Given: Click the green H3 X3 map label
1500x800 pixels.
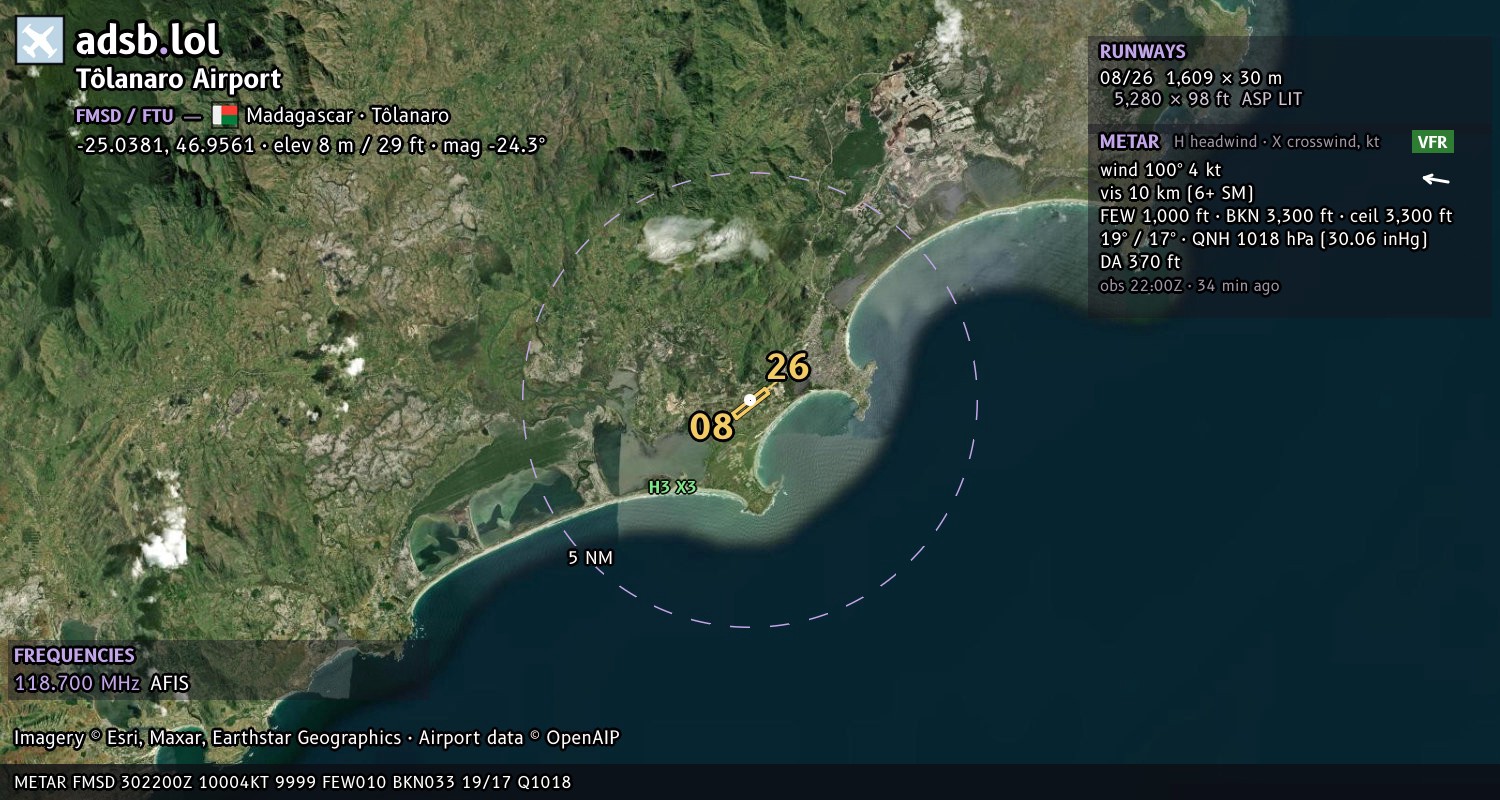Looking at the screenshot, I should pos(672,488).
